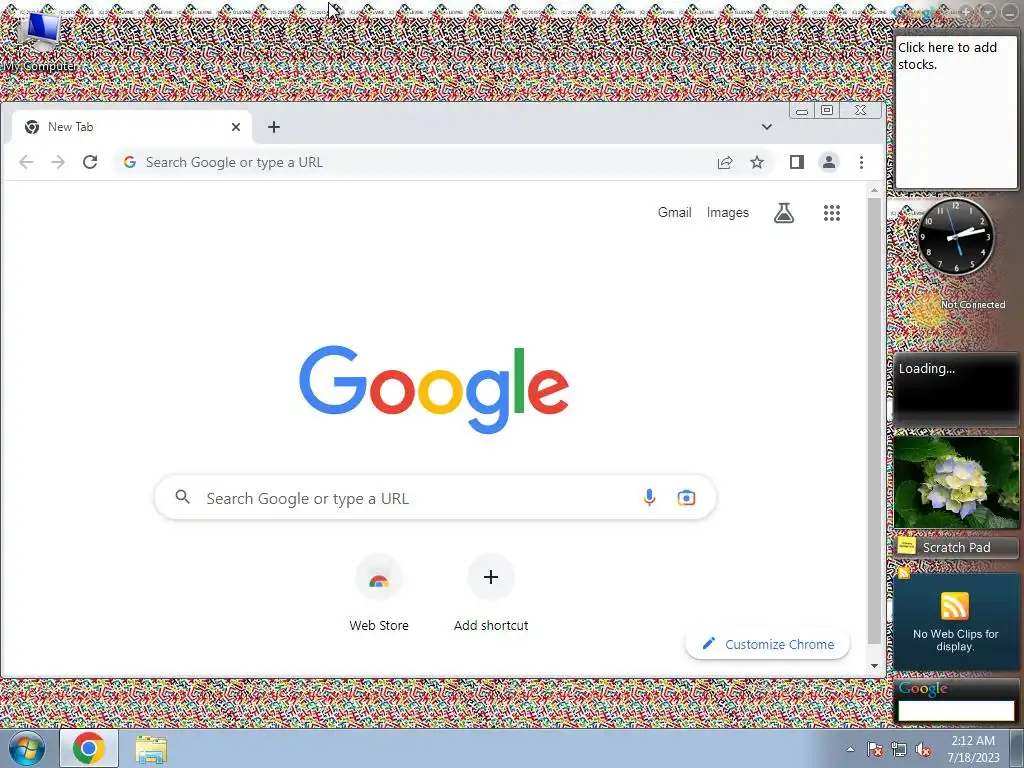Bookmark this tab with the star icon

[x=757, y=162]
